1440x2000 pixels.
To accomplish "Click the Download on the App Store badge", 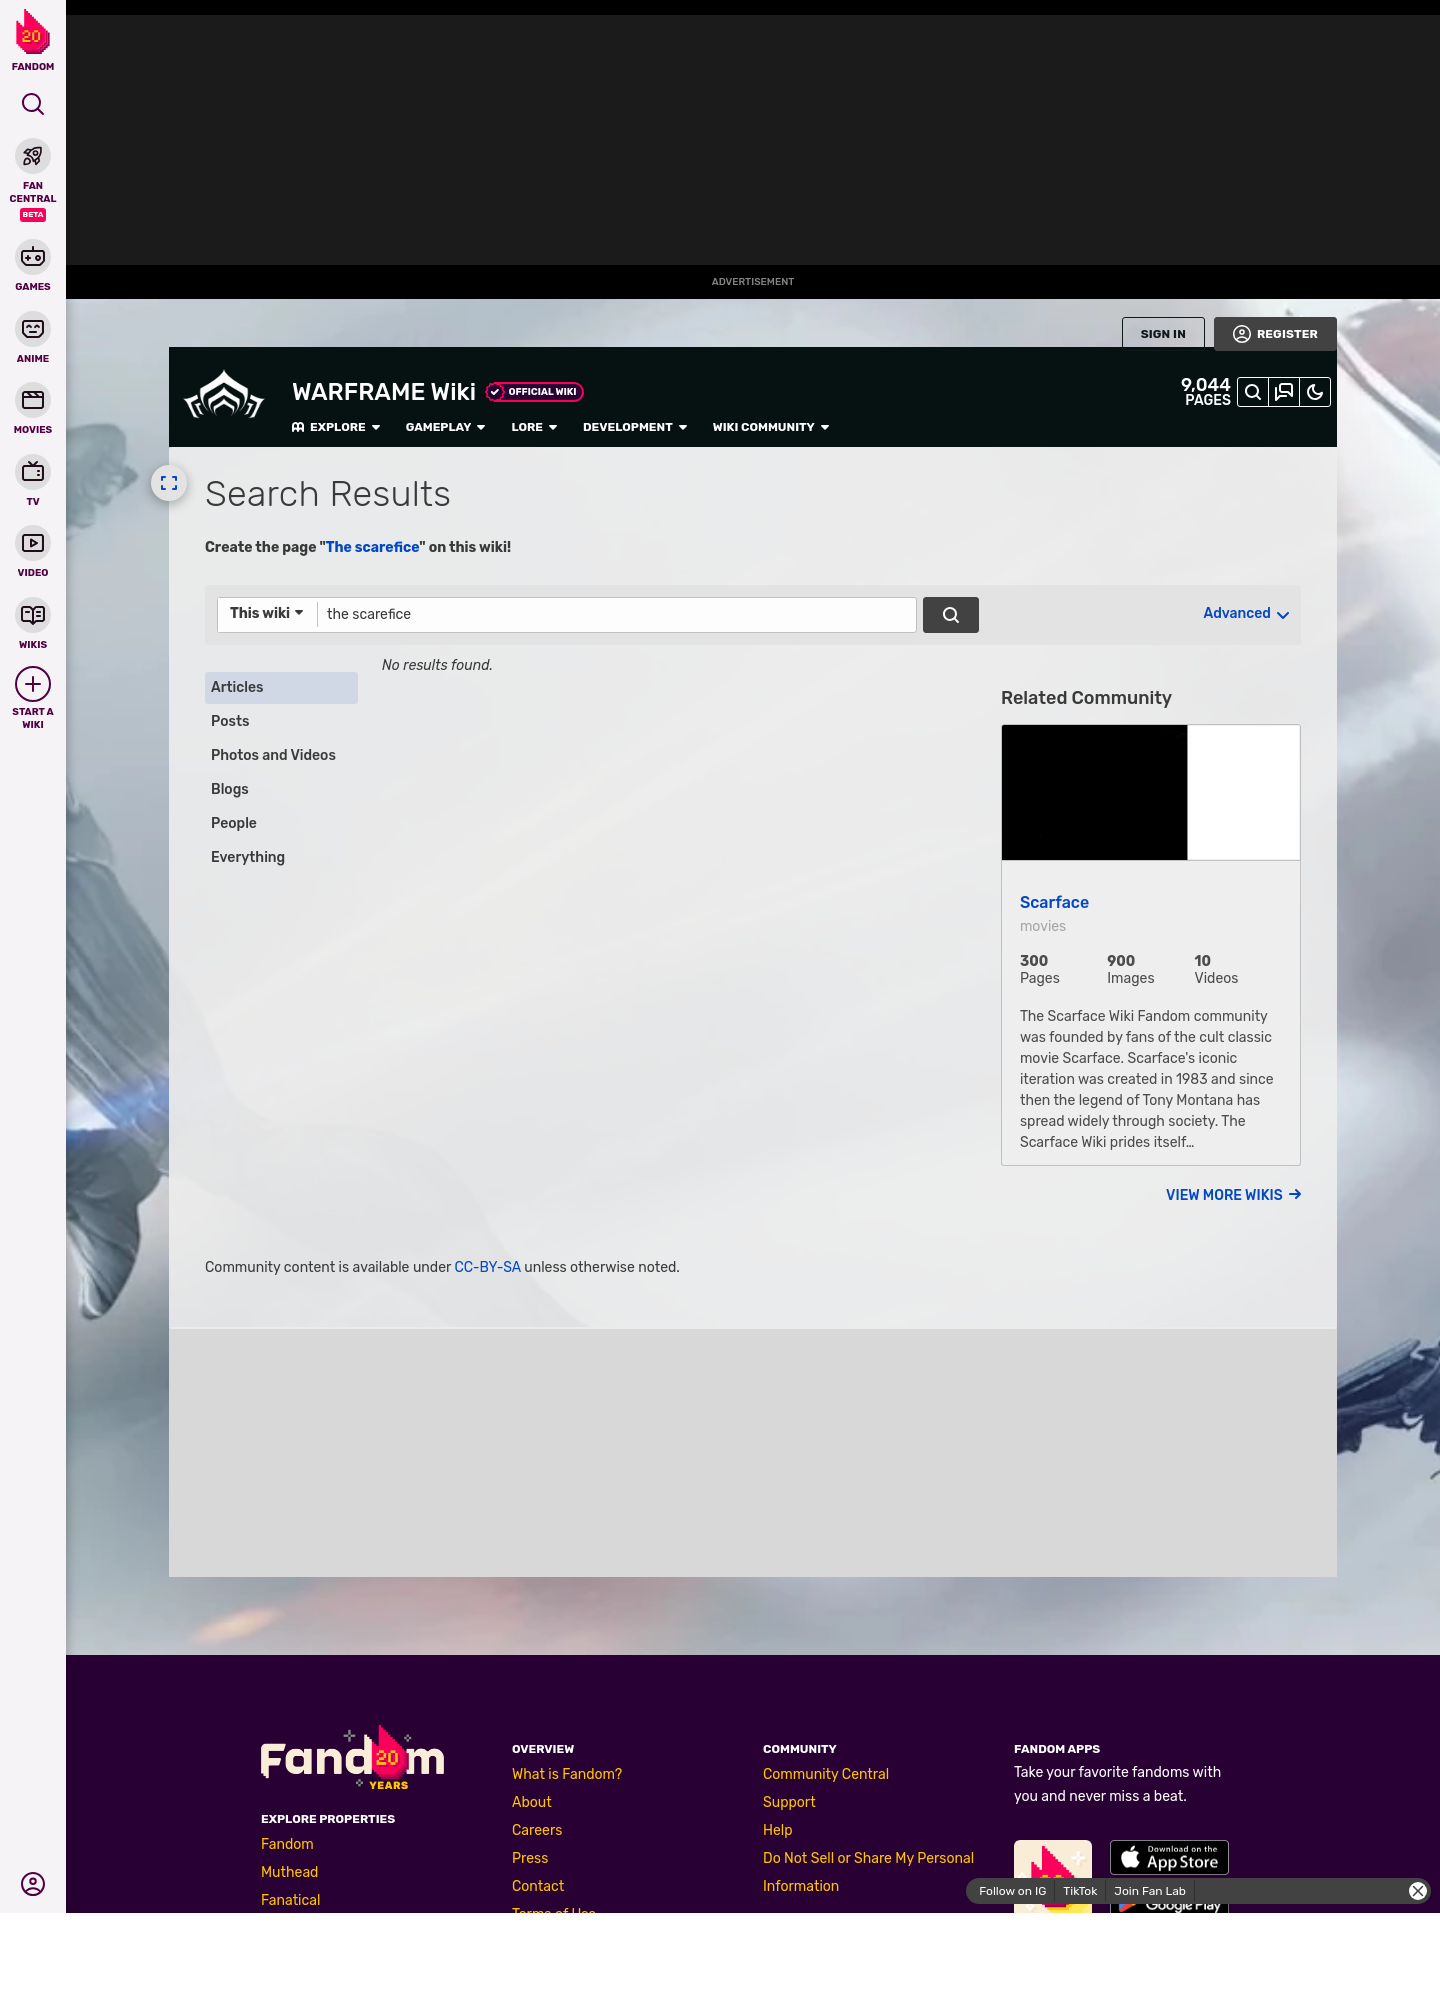I will coord(1169,1858).
